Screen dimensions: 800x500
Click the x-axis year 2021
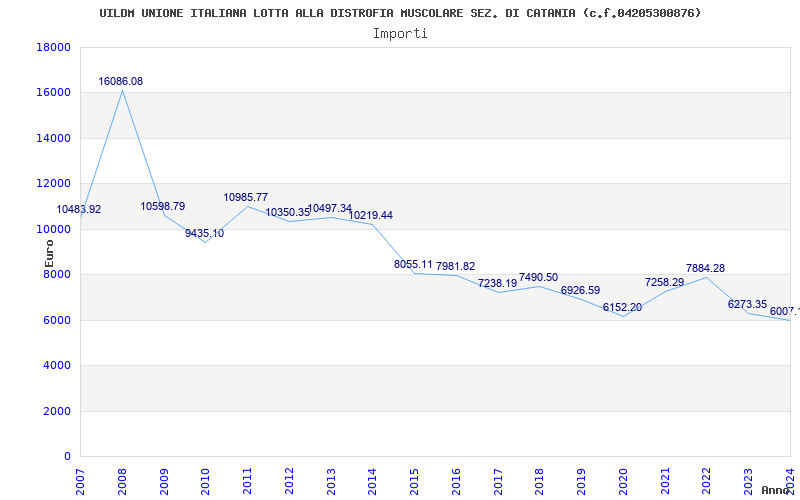[665, 481]
